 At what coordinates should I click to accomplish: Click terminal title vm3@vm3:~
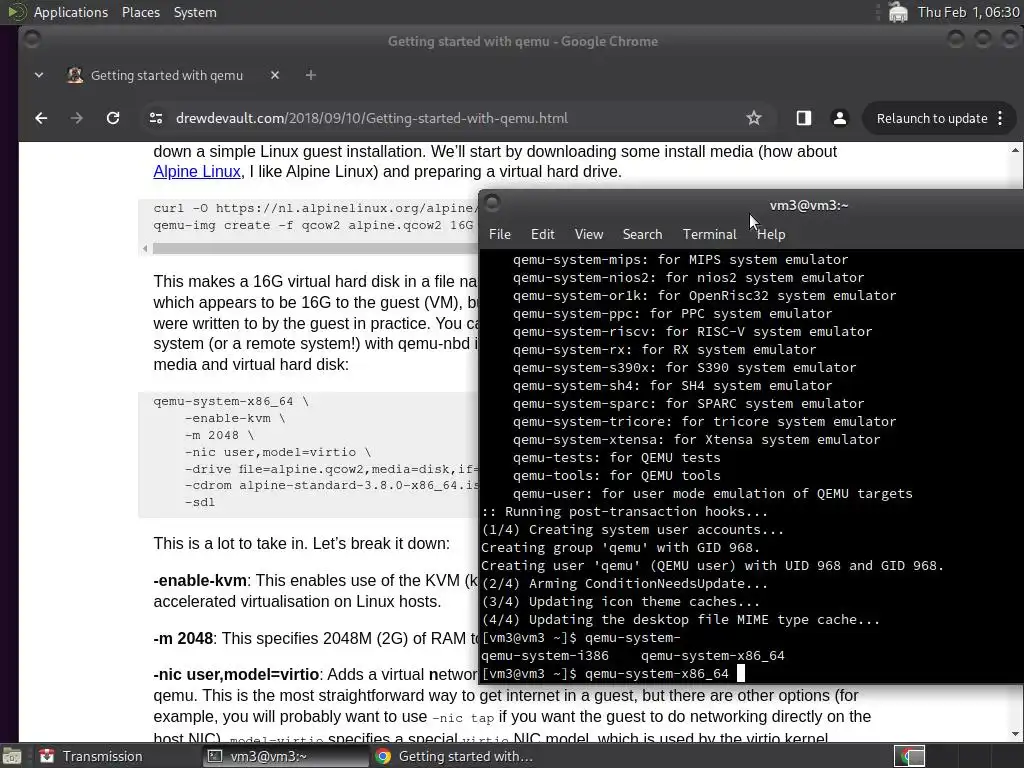click(x=808, y=205)
